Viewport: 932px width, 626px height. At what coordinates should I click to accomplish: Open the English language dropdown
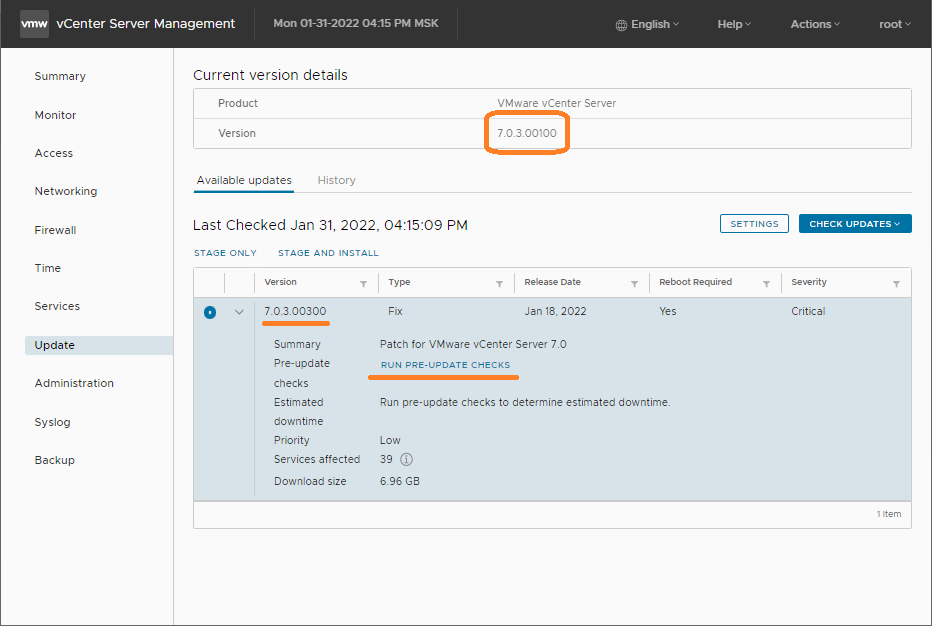tap(647, 24)
